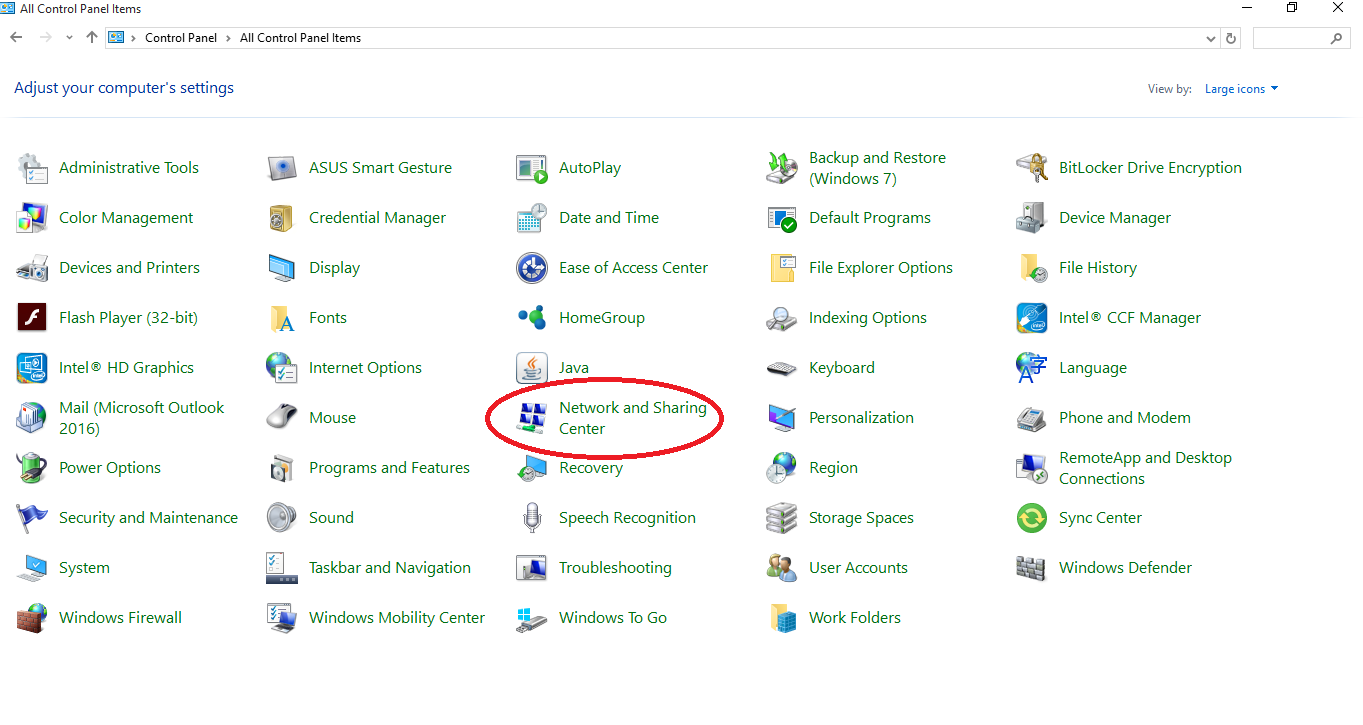This screenshot has width=1363, height=725.
Task: Open the recent locations dropdown arrow
Action: tap(69, 38)
